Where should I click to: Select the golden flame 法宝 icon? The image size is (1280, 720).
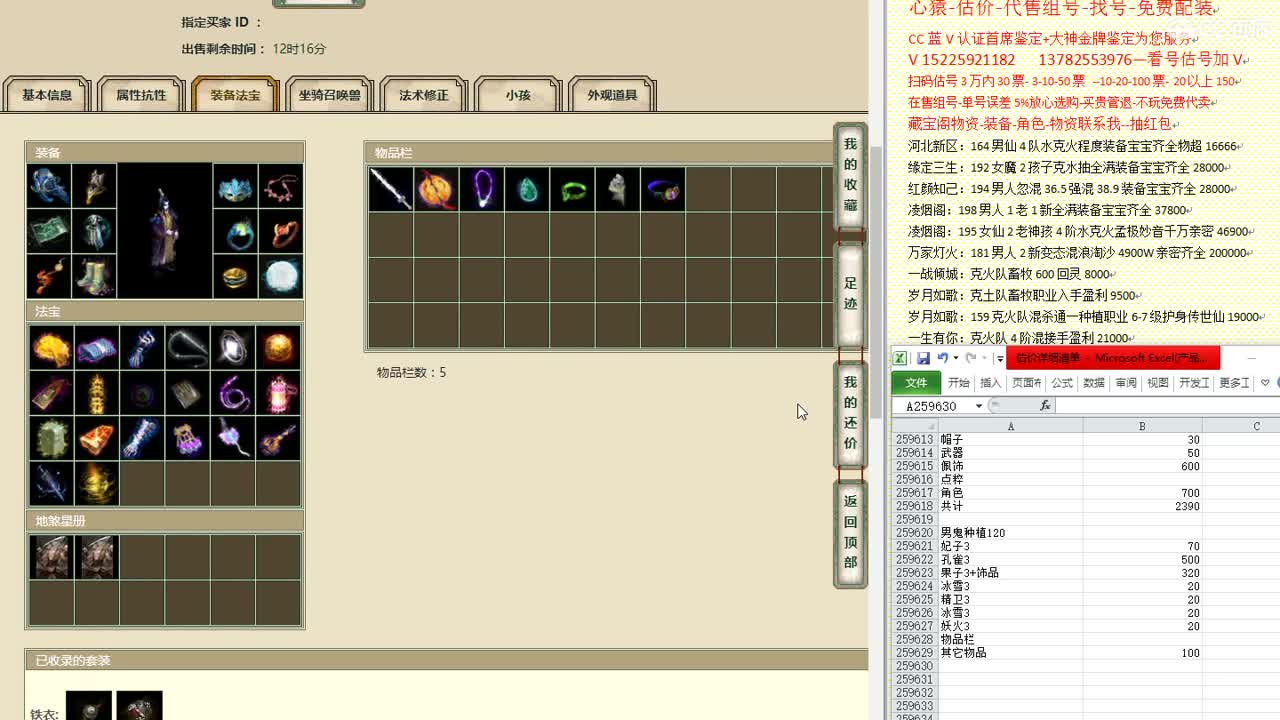pos(51,347)
